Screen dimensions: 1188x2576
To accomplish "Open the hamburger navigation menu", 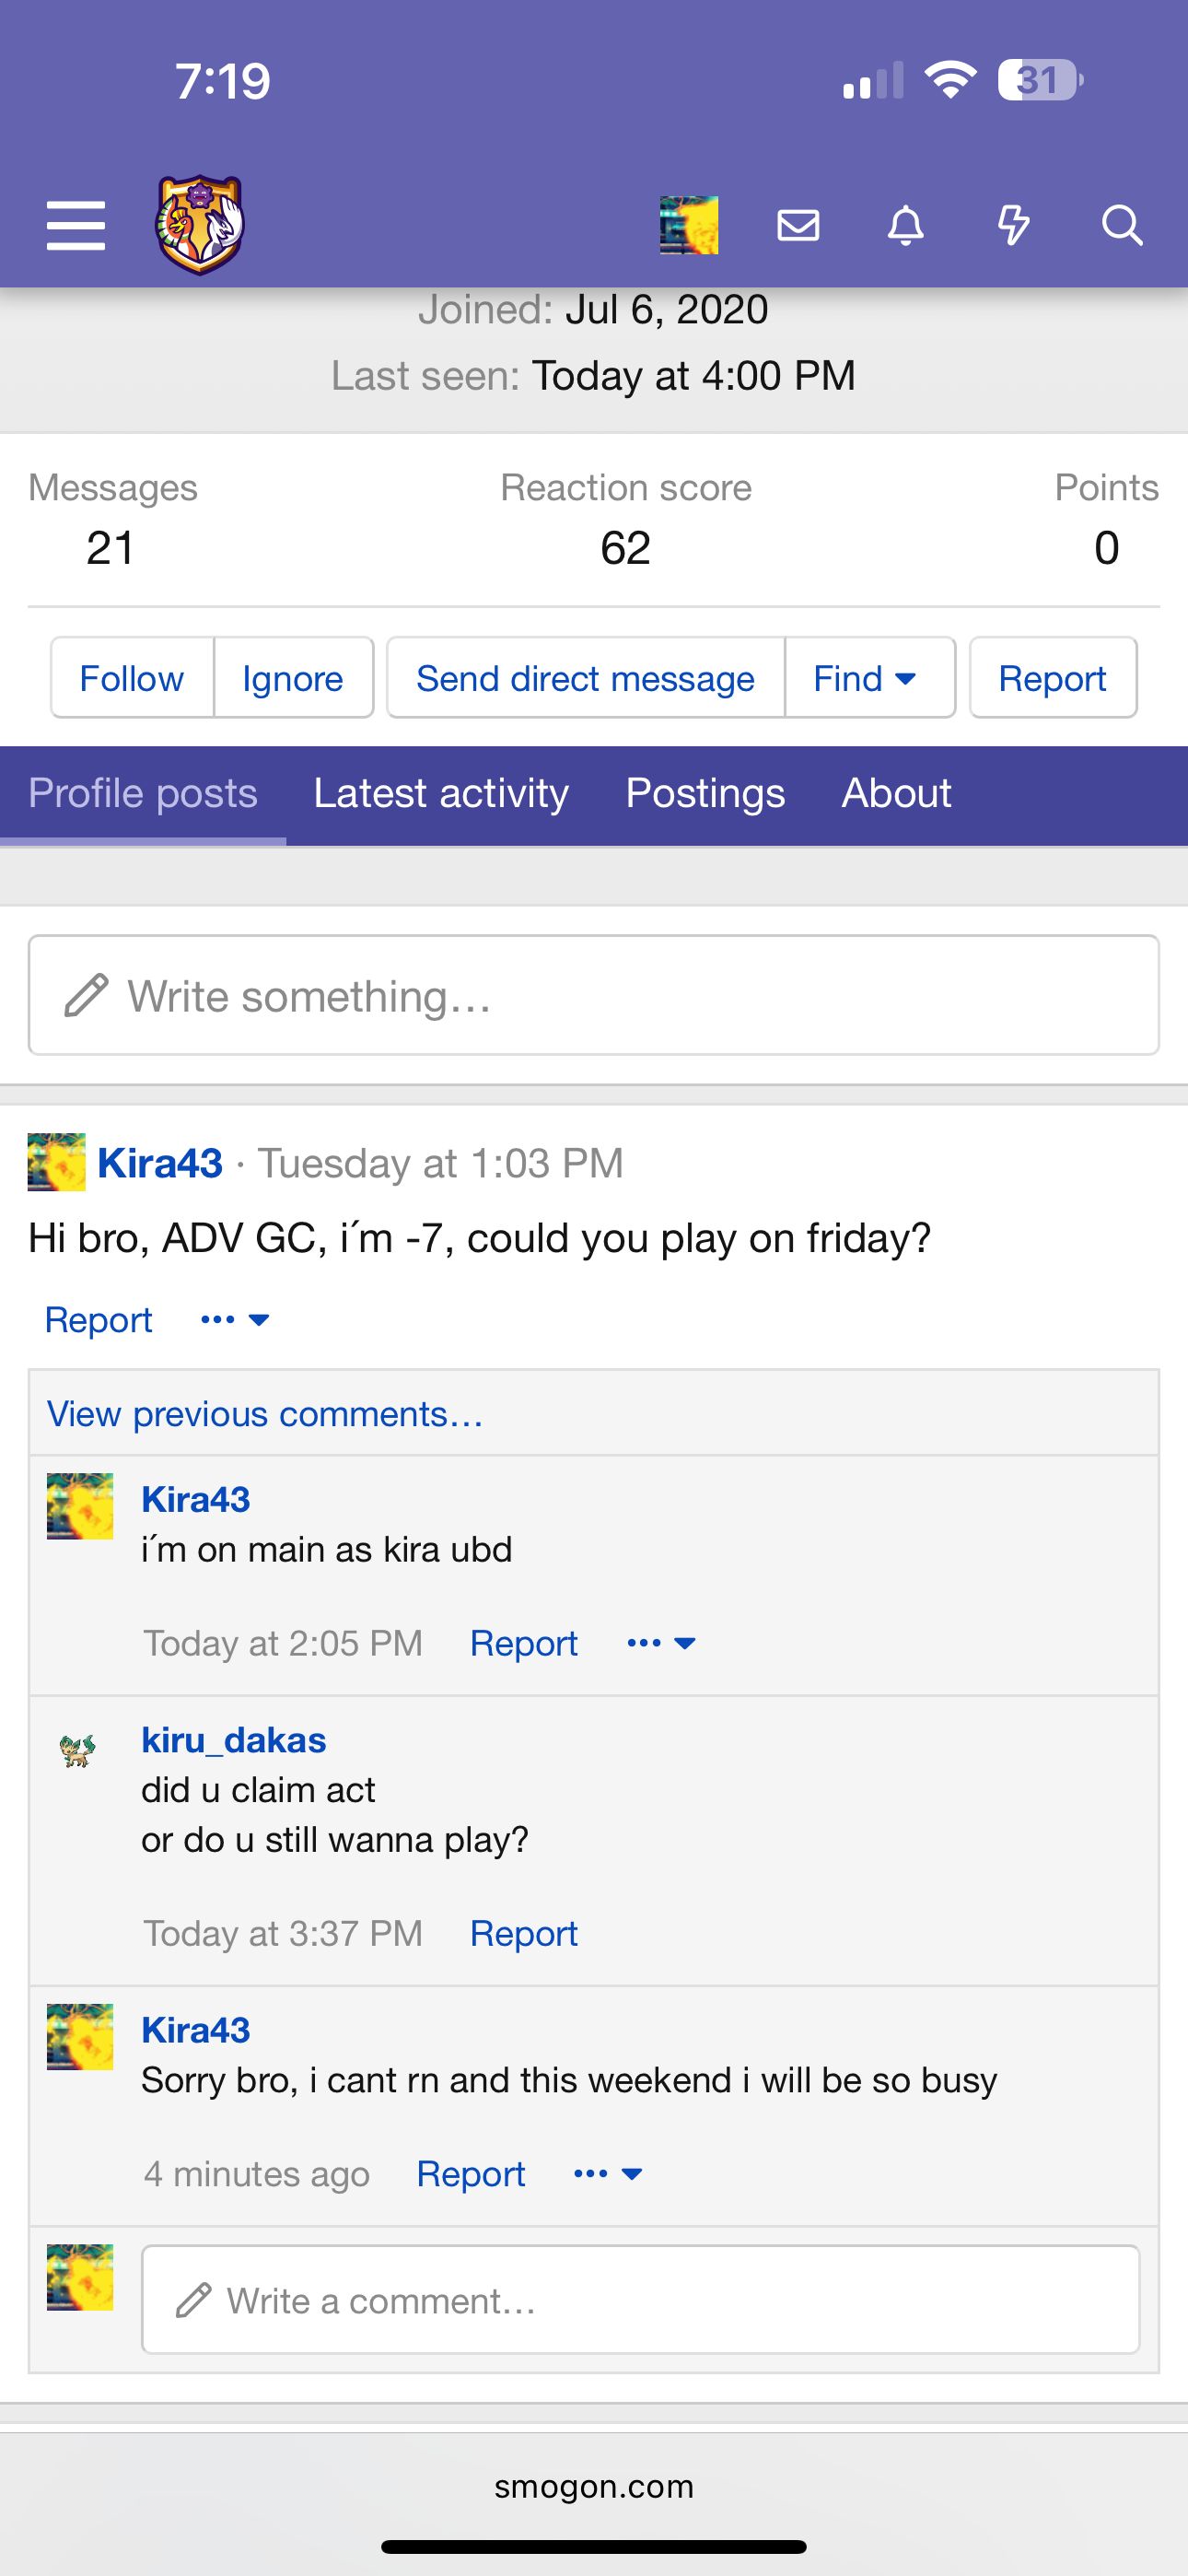I will pos(76,225).
